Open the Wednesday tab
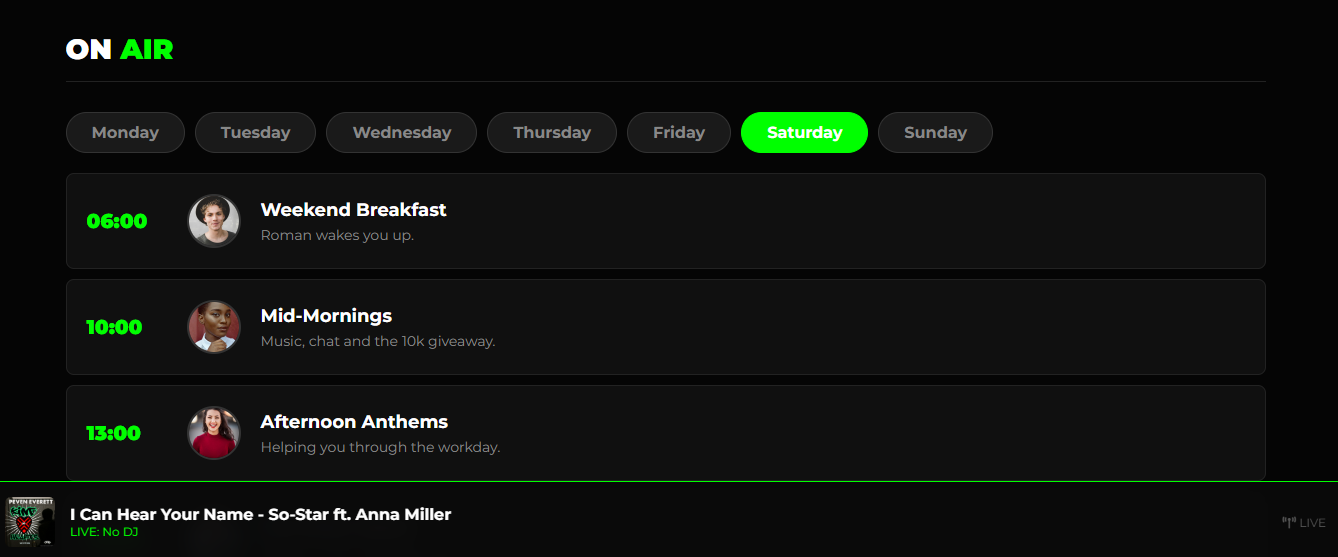 (x=401, y=132)
